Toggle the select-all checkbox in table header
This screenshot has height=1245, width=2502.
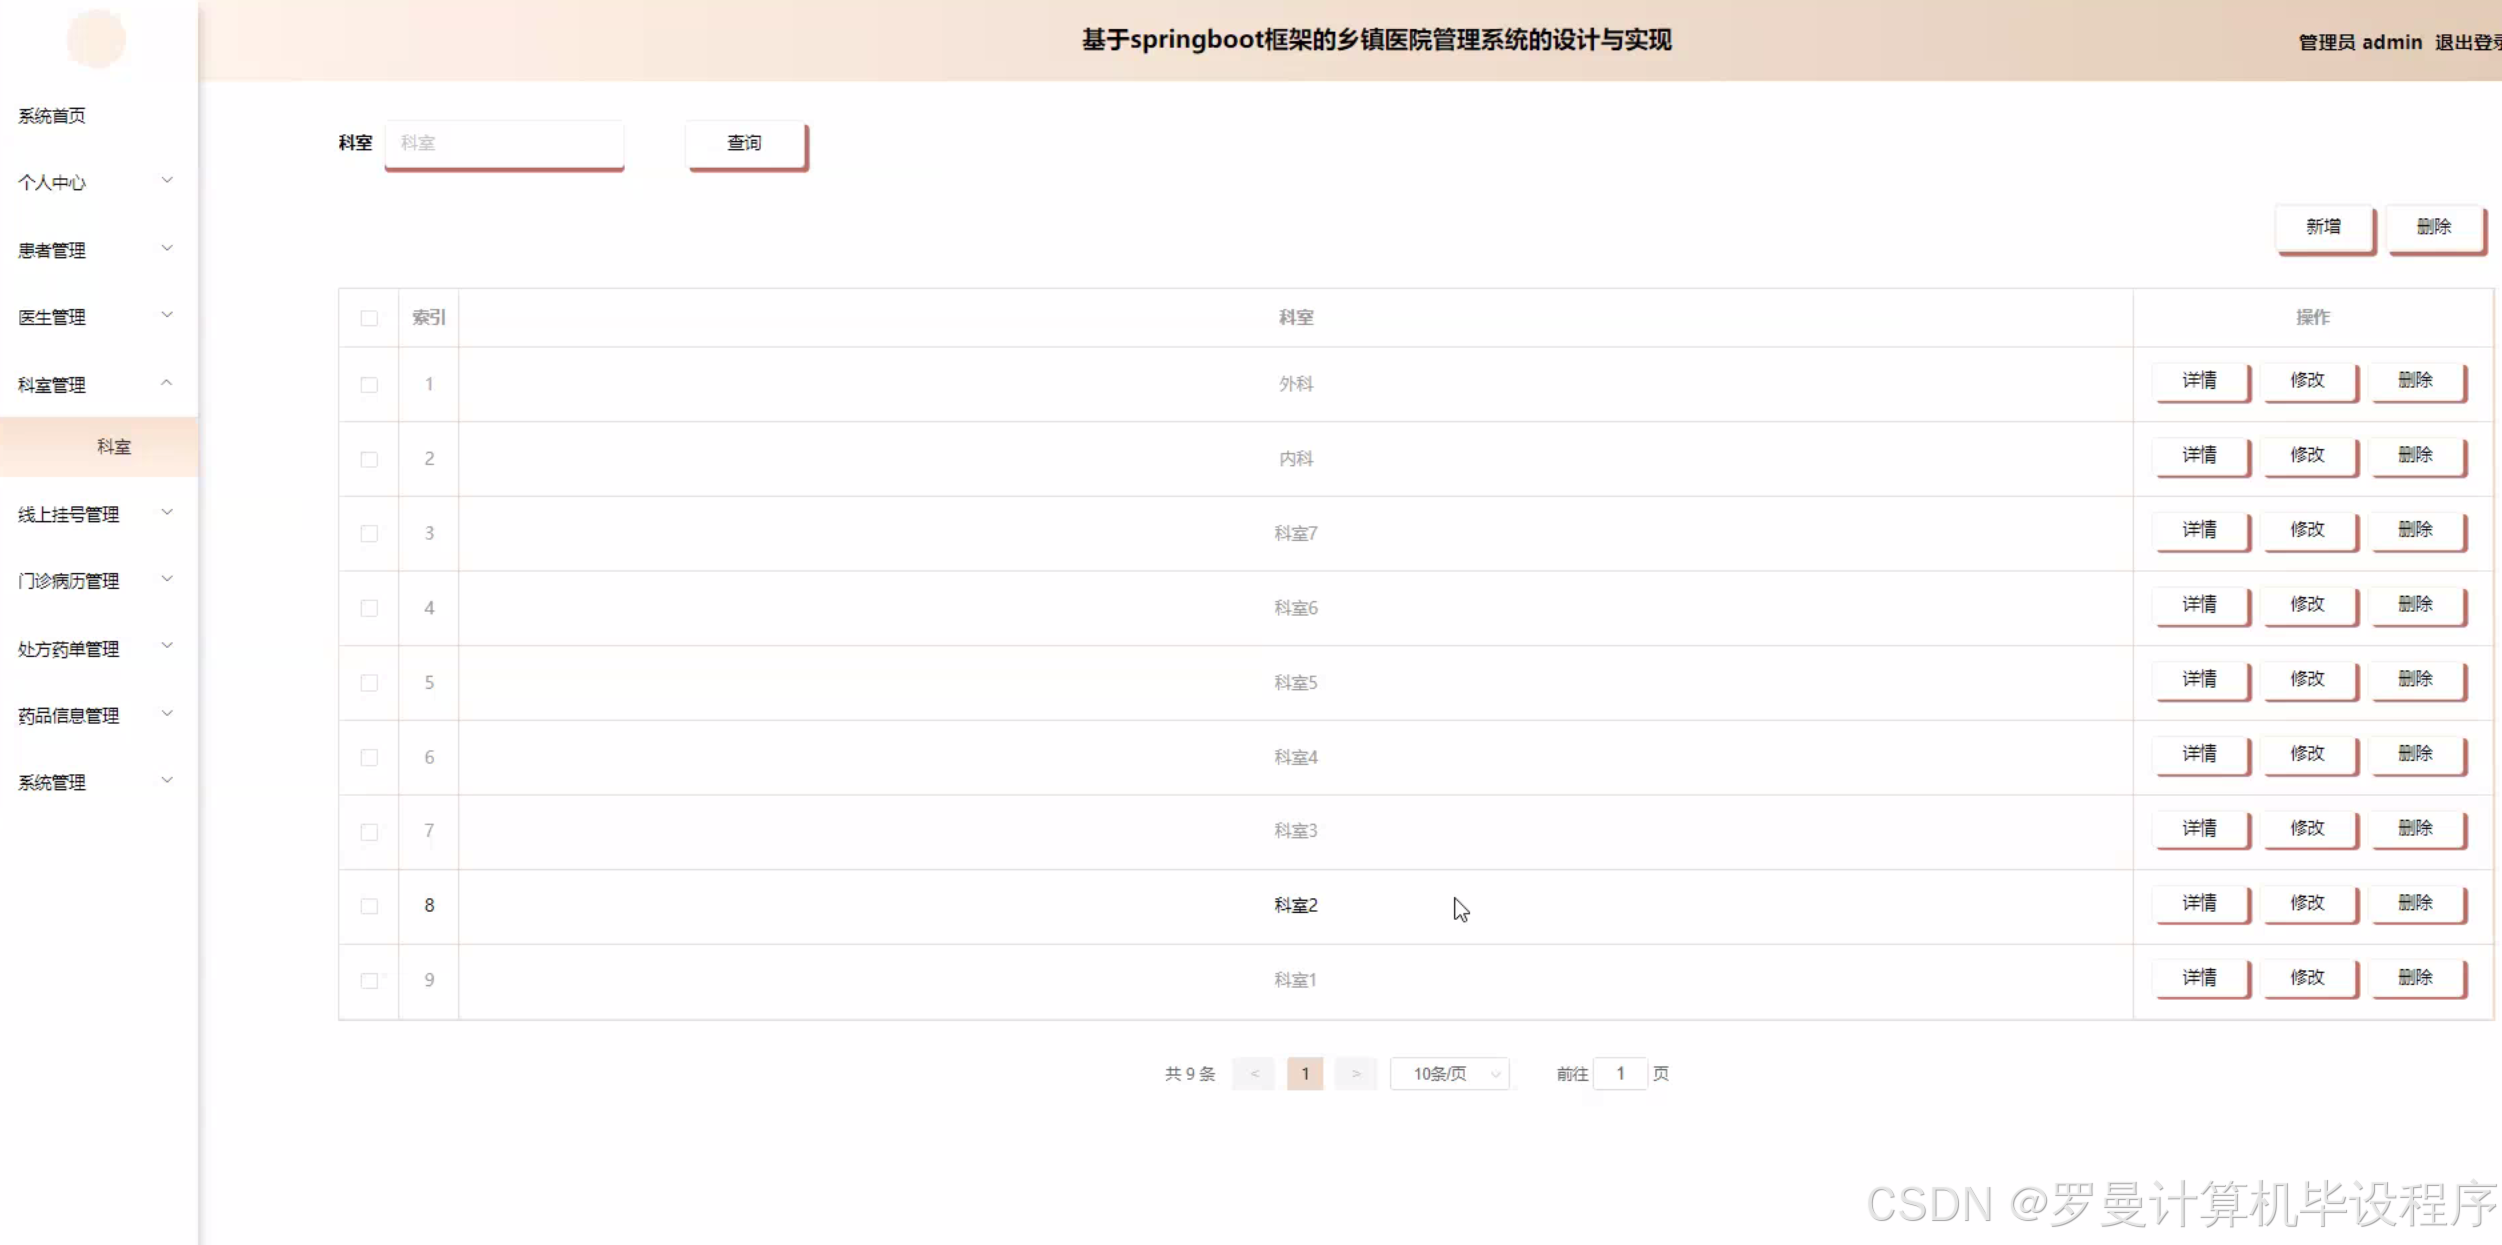pos(369,318)
